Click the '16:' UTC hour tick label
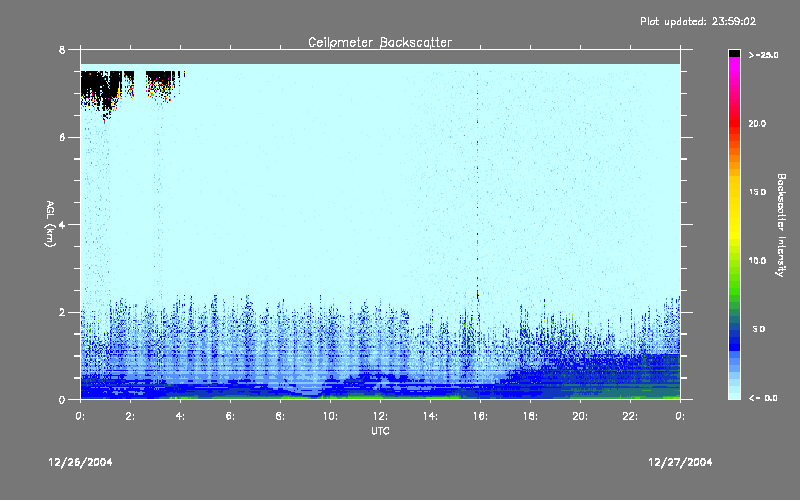 (480, 416)
